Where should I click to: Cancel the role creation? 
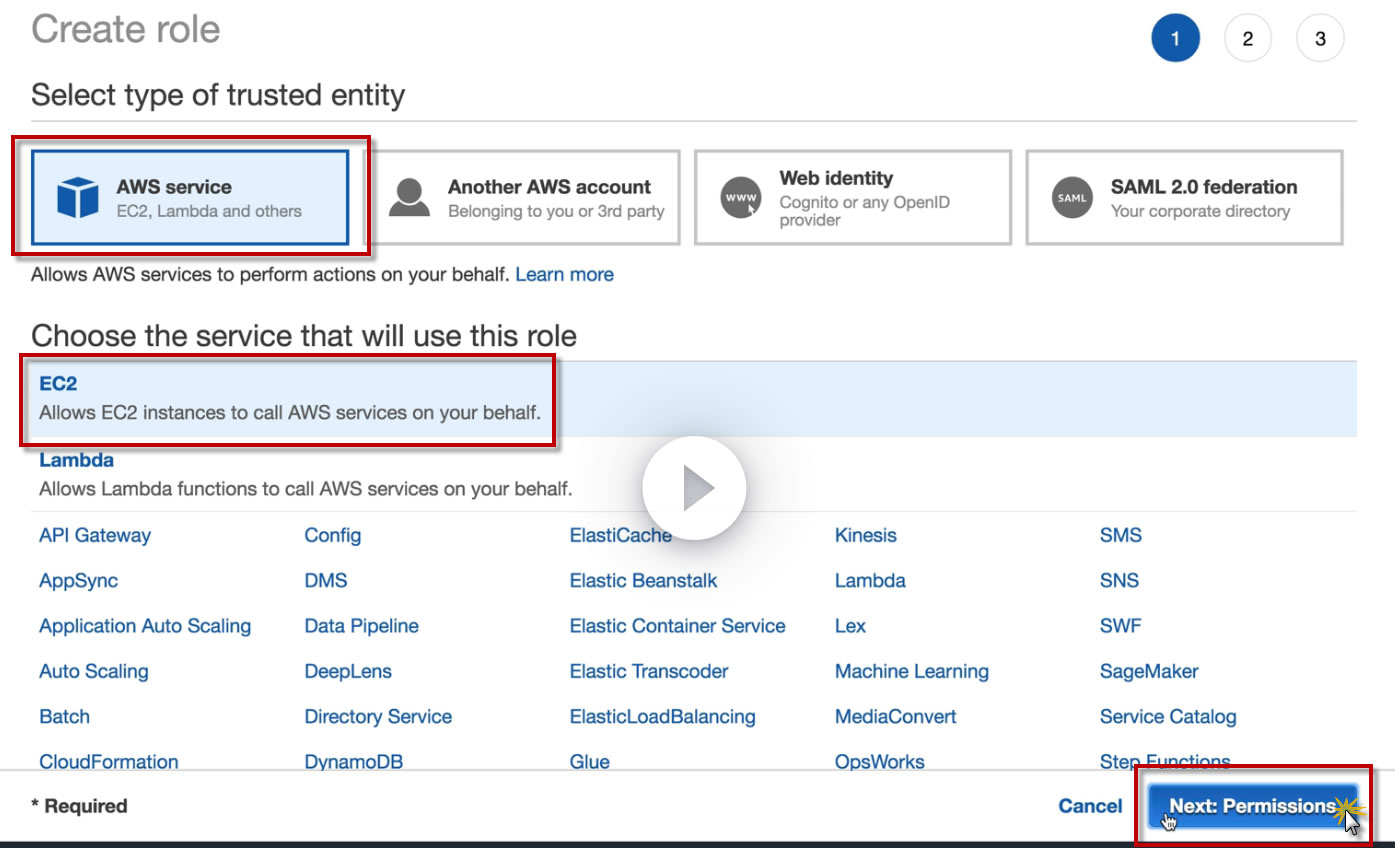point(1090,806)
